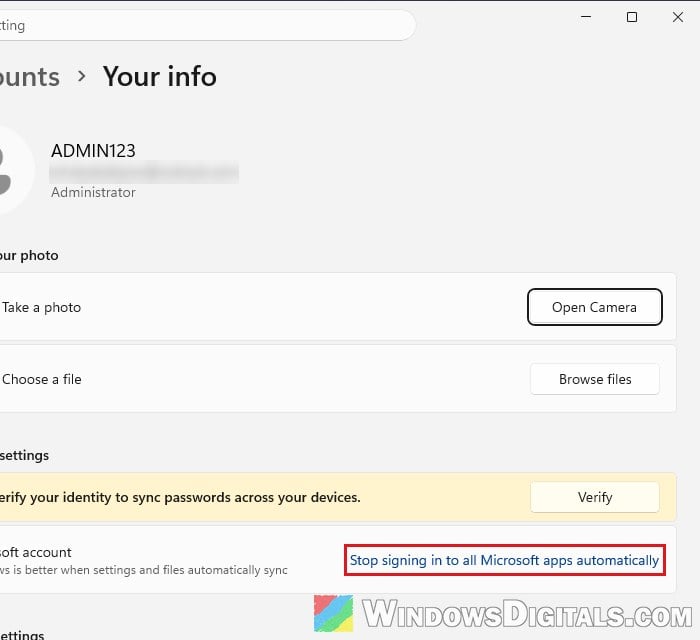Viewport: 700px width, 640px height.
Task: Click the breadcrumb chevron separator
Action: click(81, 76)
